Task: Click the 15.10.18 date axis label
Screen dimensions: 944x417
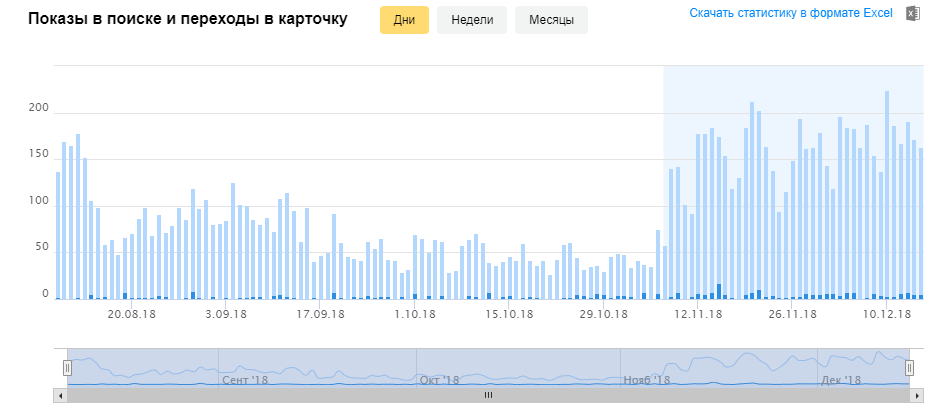Action: point(511,314)
